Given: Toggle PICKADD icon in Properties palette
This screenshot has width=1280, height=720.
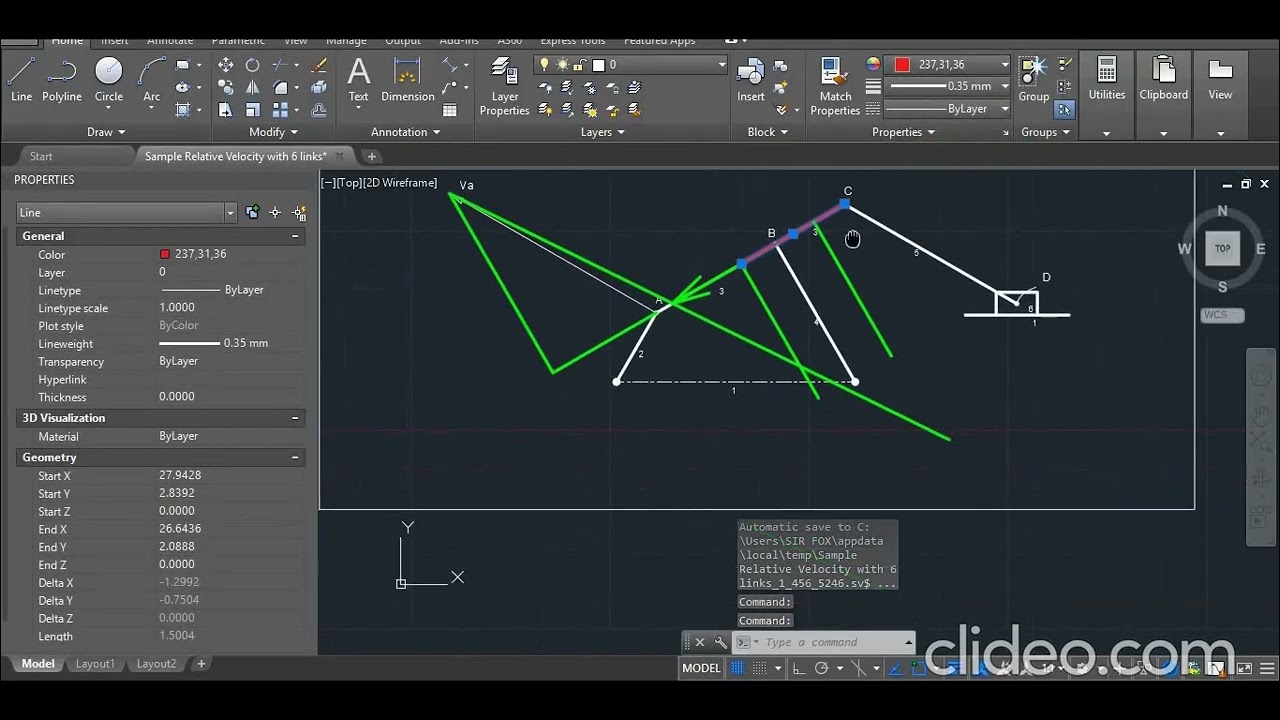Looking at the screenshot, I should (x=252, y=212).
